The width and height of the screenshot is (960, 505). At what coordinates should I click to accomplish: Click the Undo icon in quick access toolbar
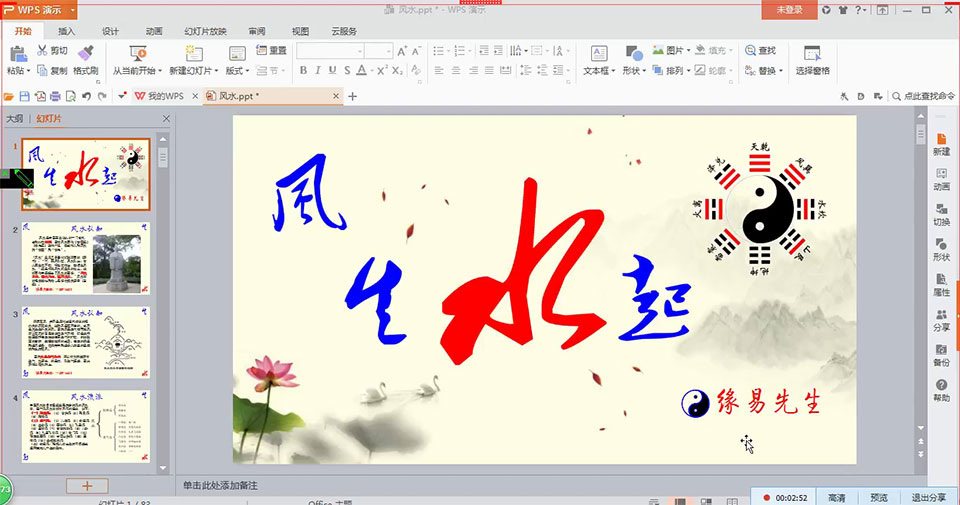(x=86, y=96)
